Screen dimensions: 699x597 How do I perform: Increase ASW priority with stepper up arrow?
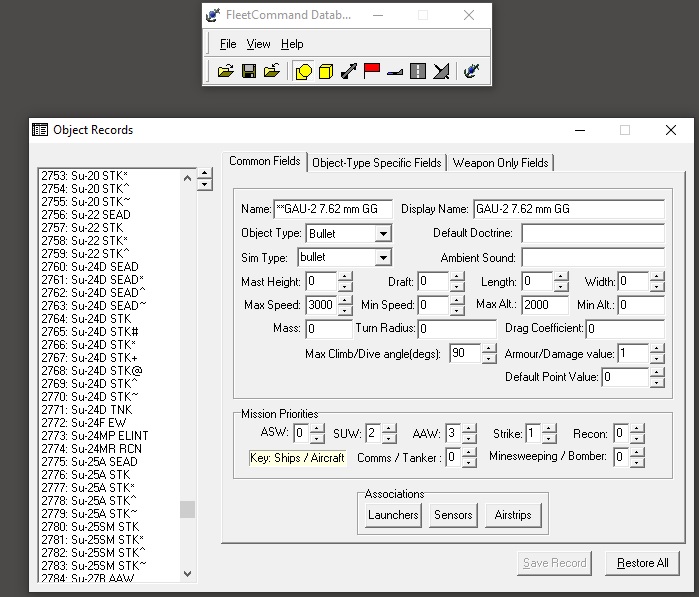pos(317,428)
